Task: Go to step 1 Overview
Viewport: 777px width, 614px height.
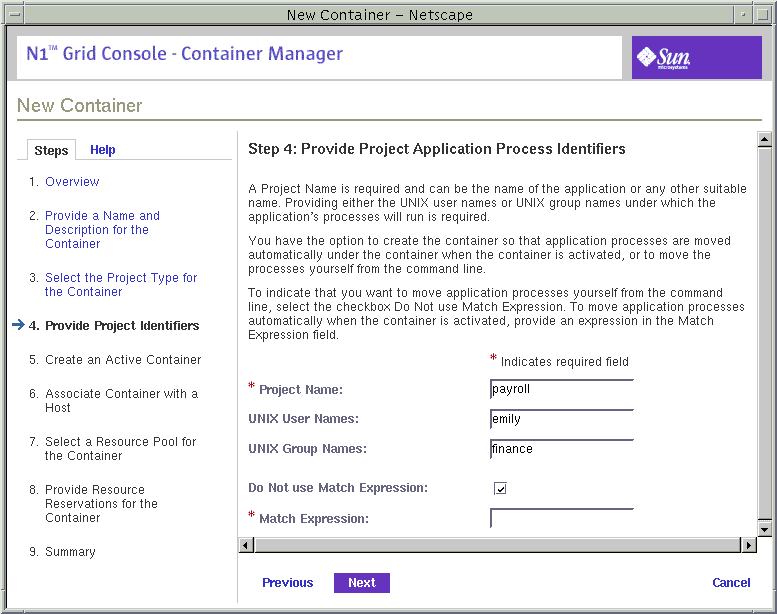Action: tap(72, 182)
